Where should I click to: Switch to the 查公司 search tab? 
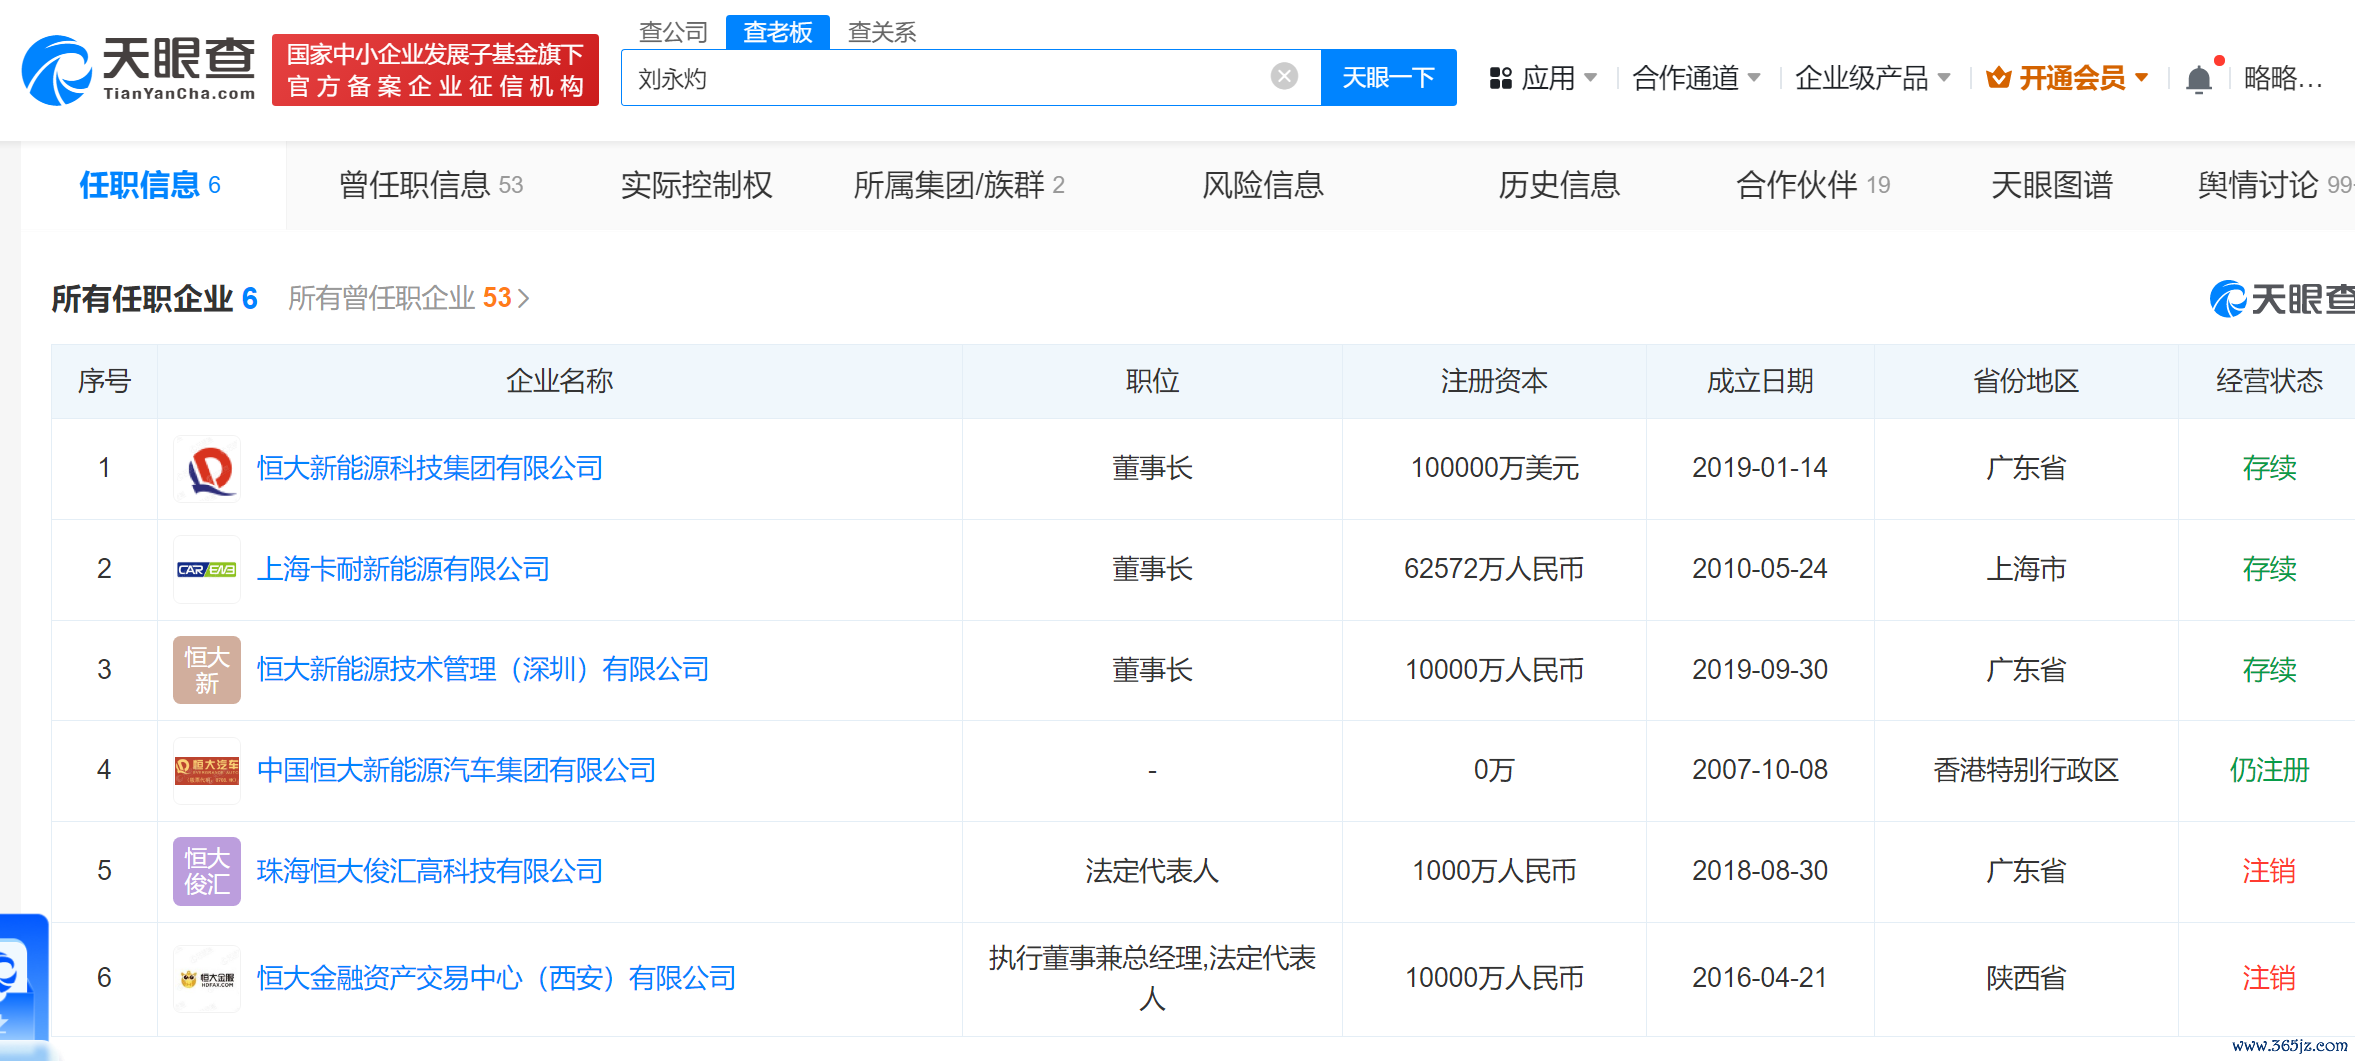[673, 32]
